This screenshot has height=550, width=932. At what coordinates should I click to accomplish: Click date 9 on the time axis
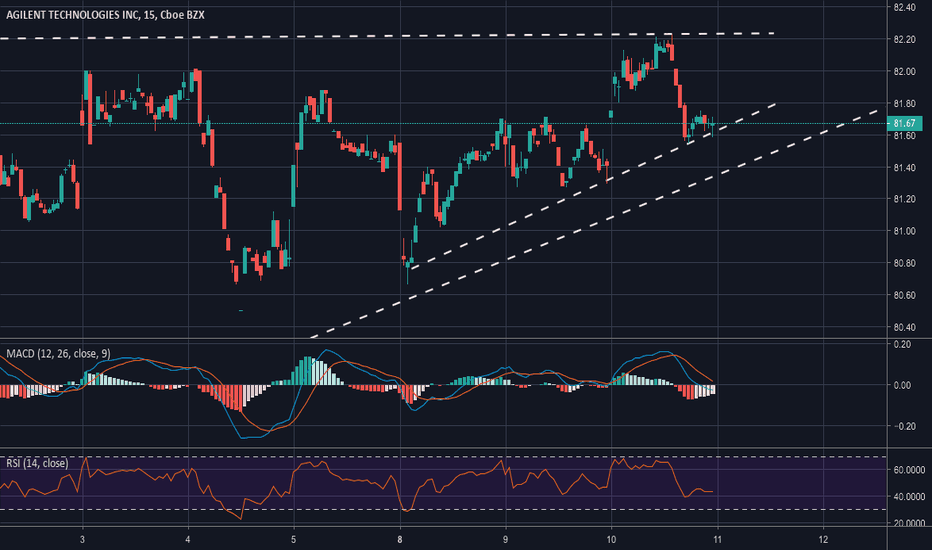point(506,540)
